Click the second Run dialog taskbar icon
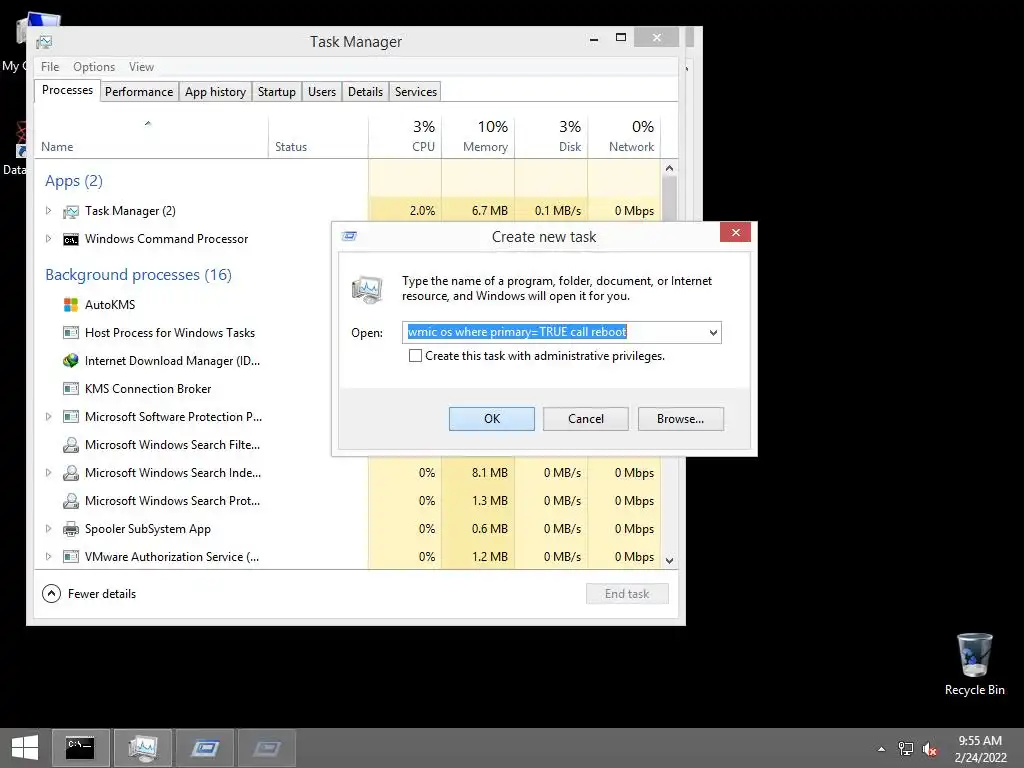Screen dimensions: 1024x768 (266, 748)
